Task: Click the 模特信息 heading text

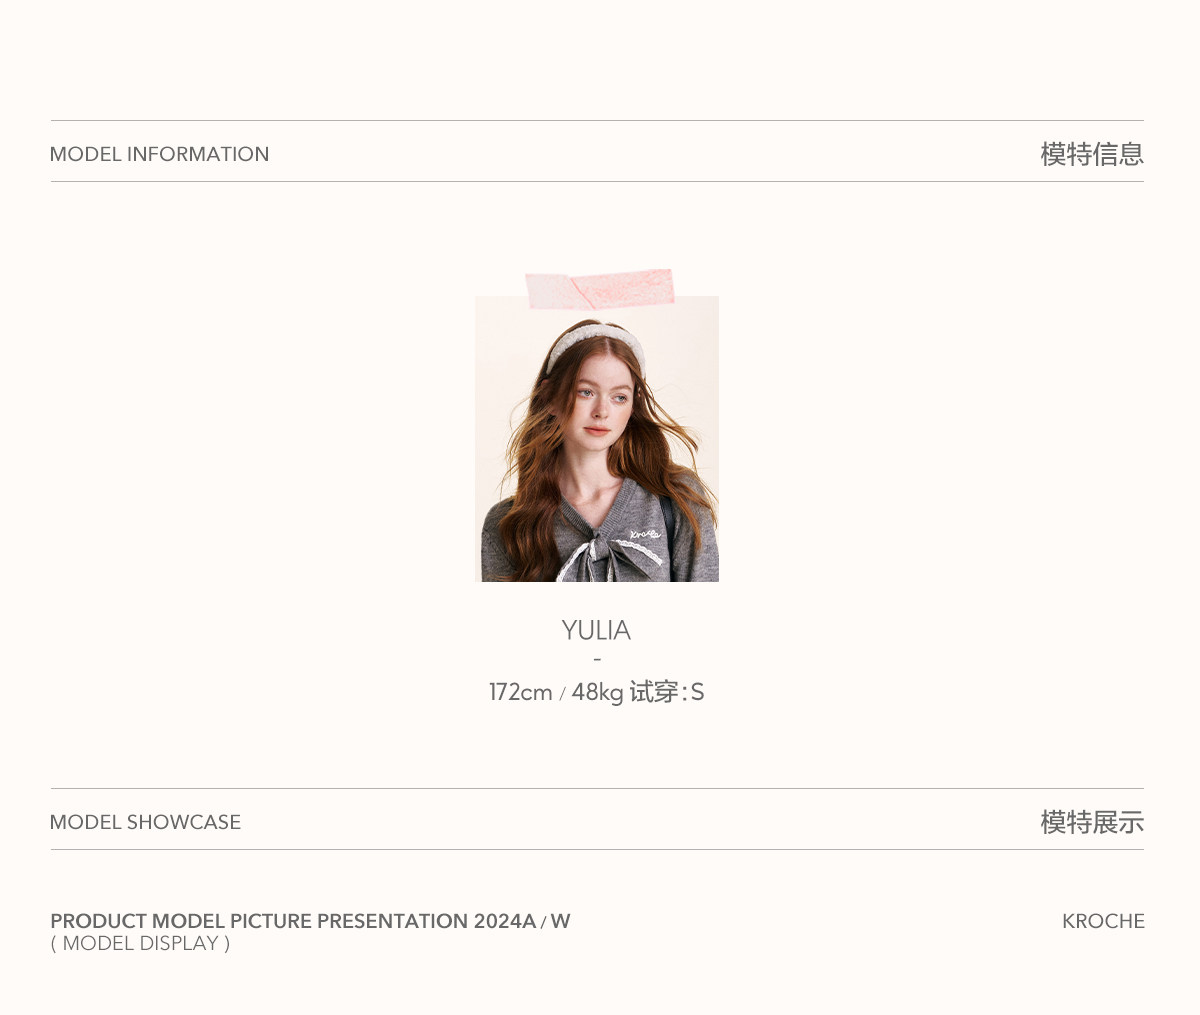Action: (1092, 154)
